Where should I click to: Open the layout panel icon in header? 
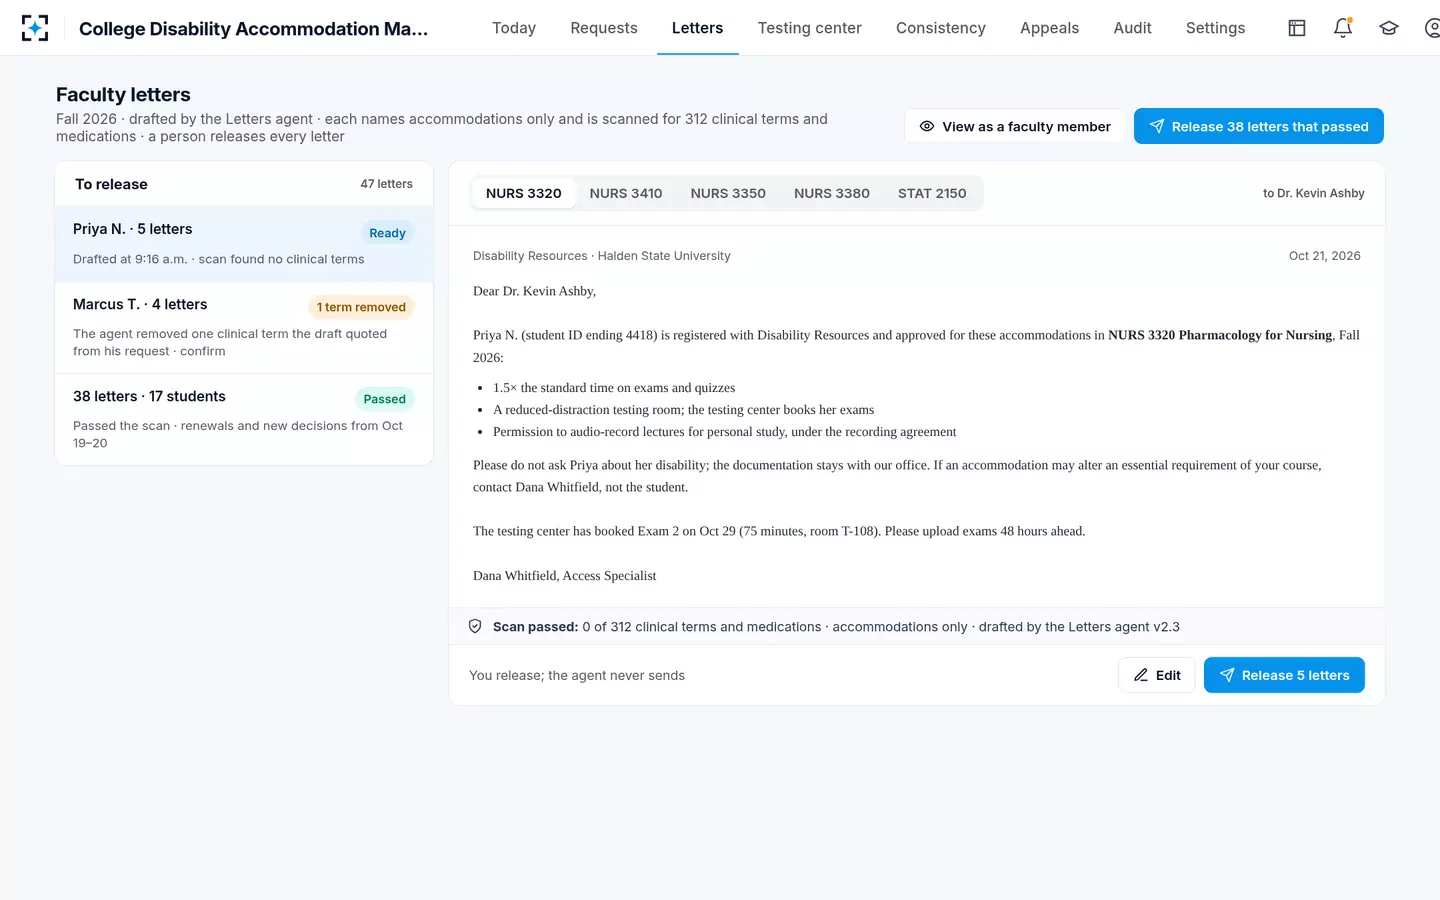pyautogui.click(x=1297, y=28)
